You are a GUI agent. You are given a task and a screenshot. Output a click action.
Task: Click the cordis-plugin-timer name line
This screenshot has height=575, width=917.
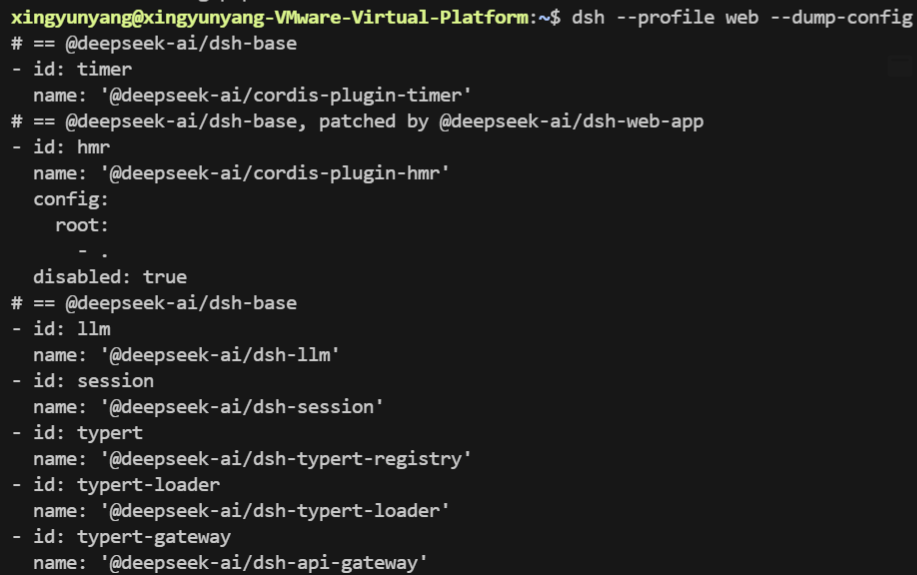[x=252, y=95]
